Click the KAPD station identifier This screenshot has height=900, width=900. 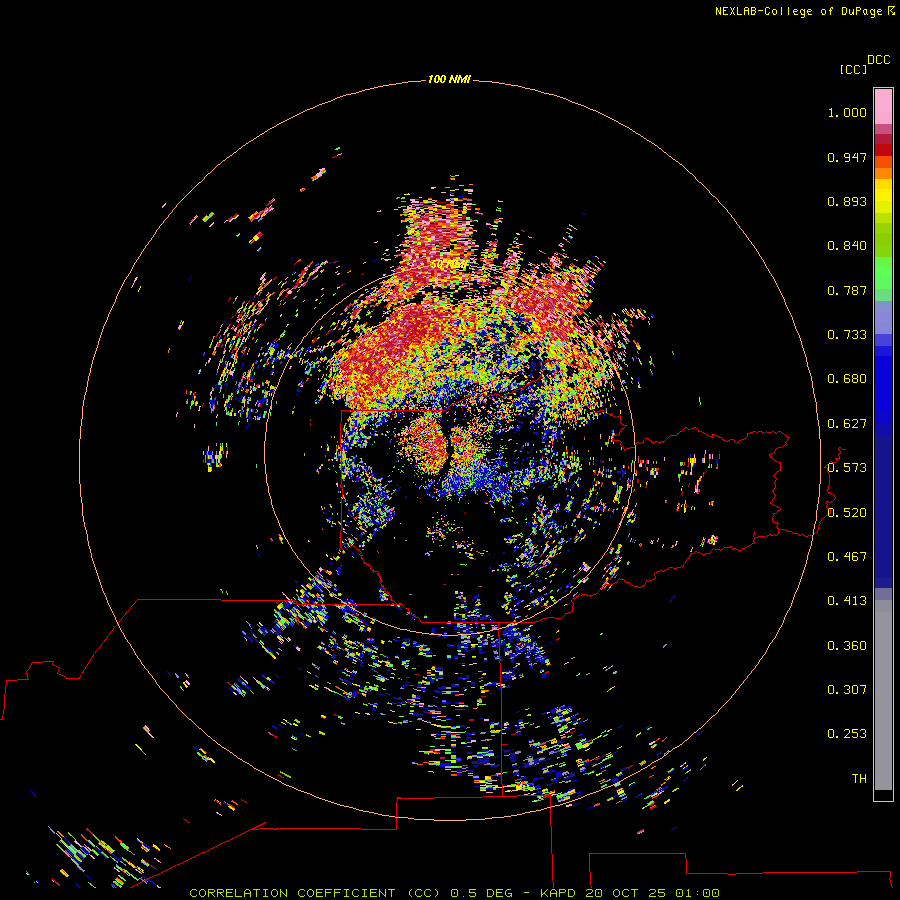557,893
